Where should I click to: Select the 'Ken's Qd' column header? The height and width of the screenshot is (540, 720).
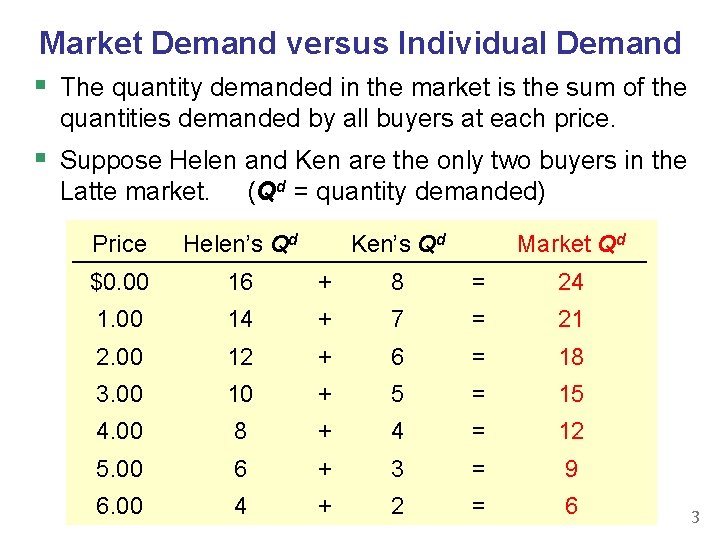coord(398,243)
